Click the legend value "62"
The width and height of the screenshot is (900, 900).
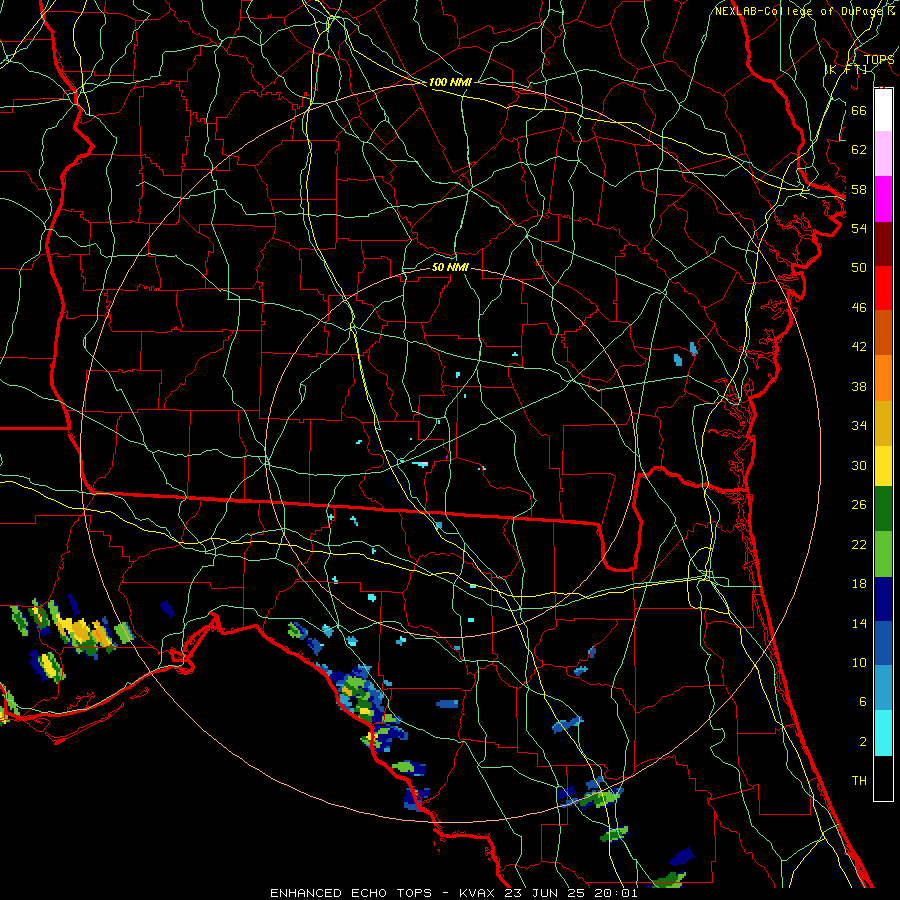[859, 150]
